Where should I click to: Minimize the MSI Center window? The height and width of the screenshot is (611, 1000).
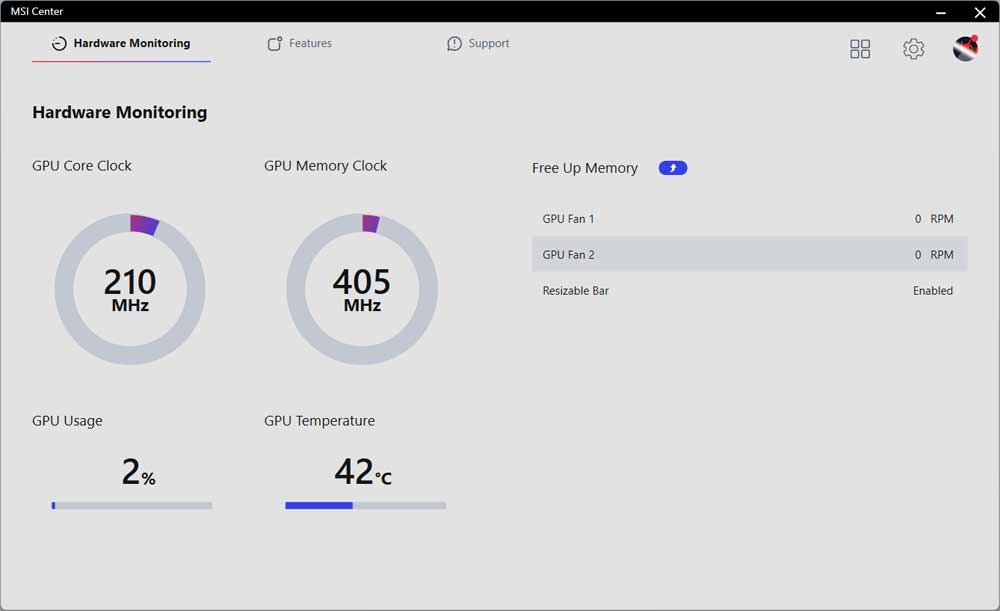[941, 12]
